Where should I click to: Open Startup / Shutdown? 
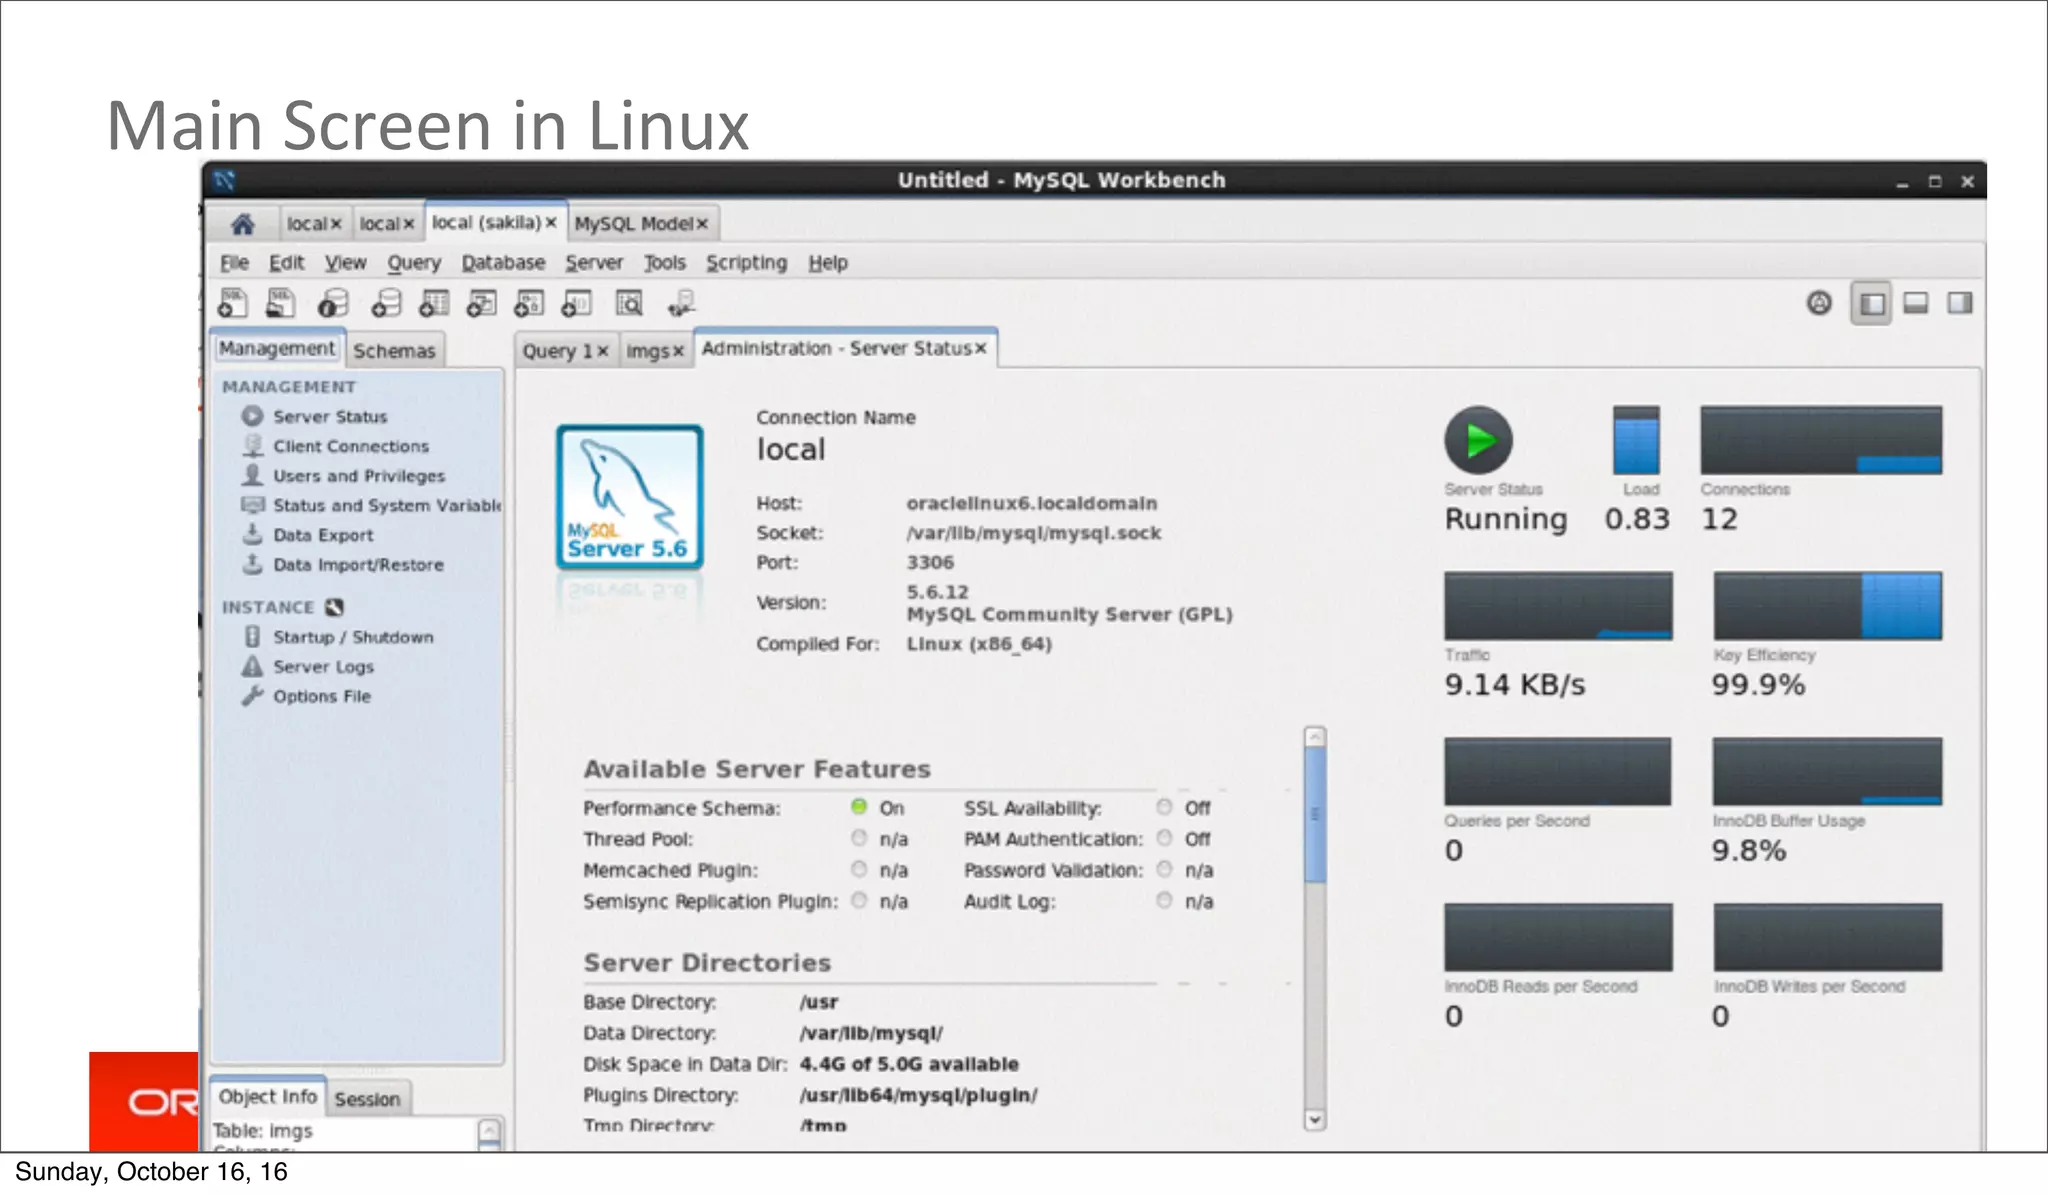pyautogui.click(x=352, y=637)
